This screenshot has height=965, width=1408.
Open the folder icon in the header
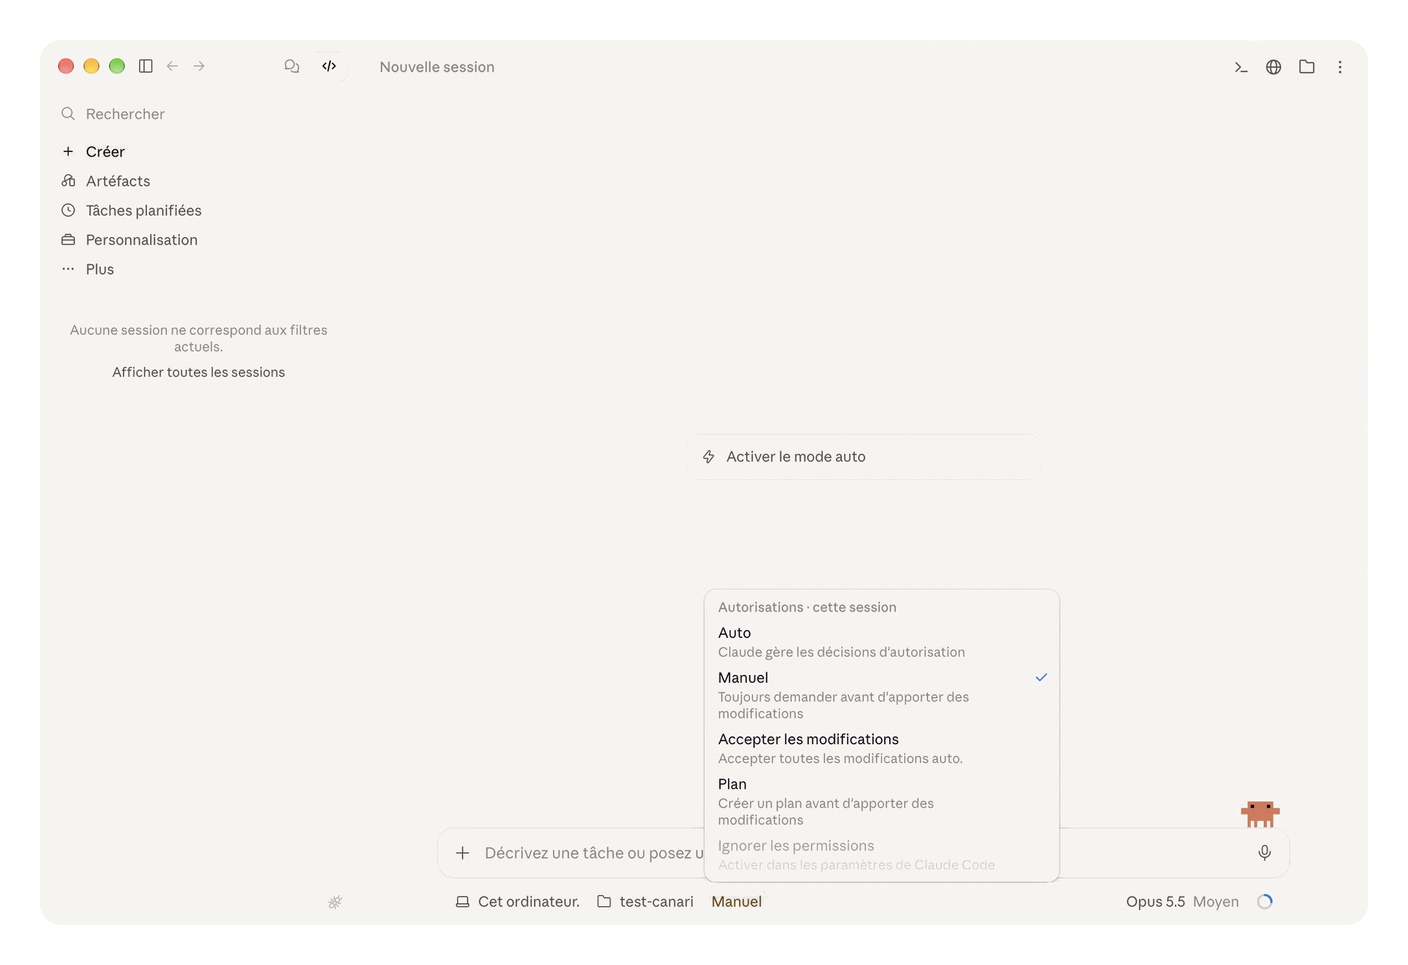point(1307,67)
